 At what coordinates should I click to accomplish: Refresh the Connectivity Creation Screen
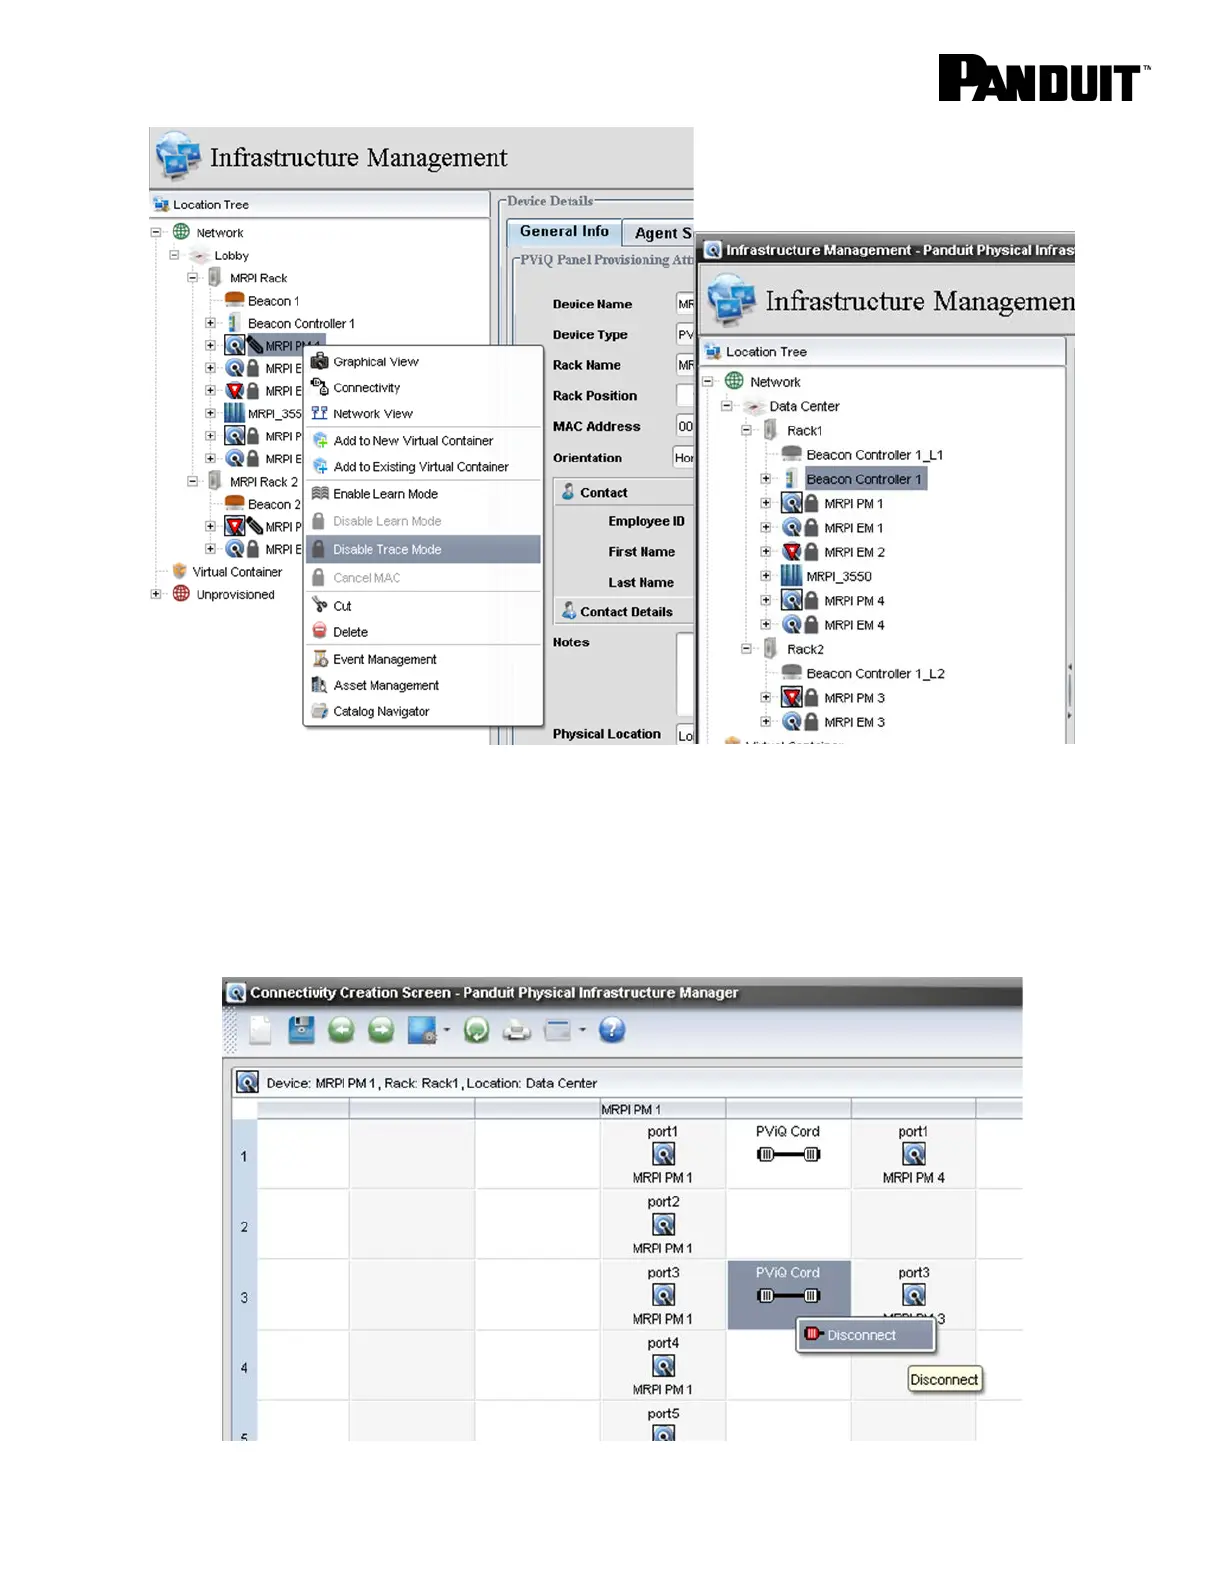(x=476, y=1030)
